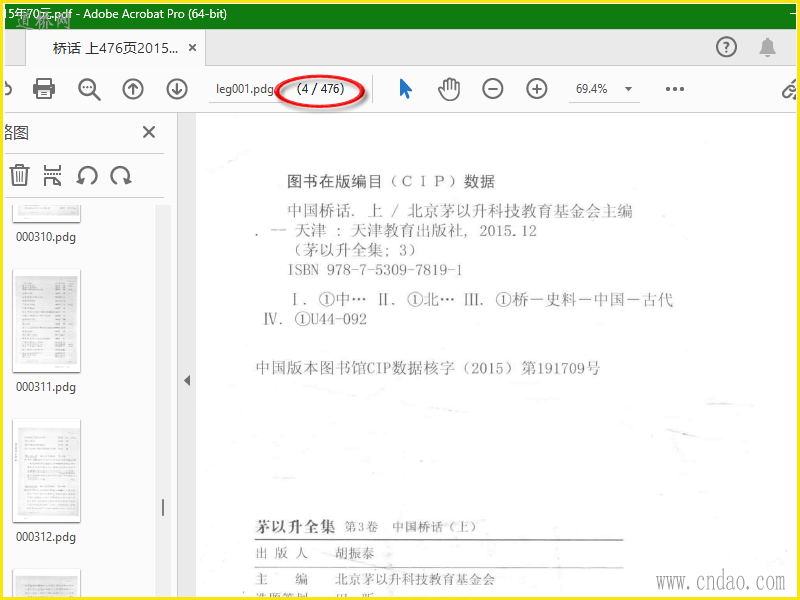Collapse the navigation pane with left arrow

point(187,381)
